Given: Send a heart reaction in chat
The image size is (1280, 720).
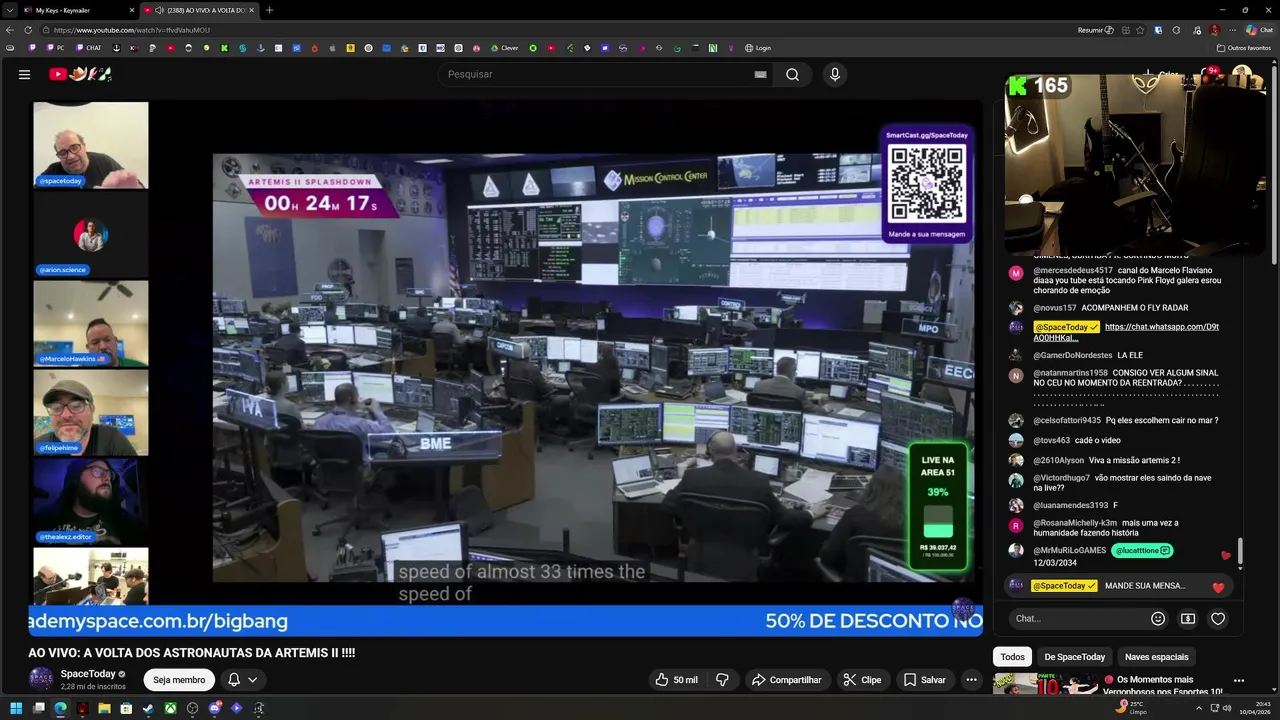Looking at the screenshot, I should tap(1218, 619).
